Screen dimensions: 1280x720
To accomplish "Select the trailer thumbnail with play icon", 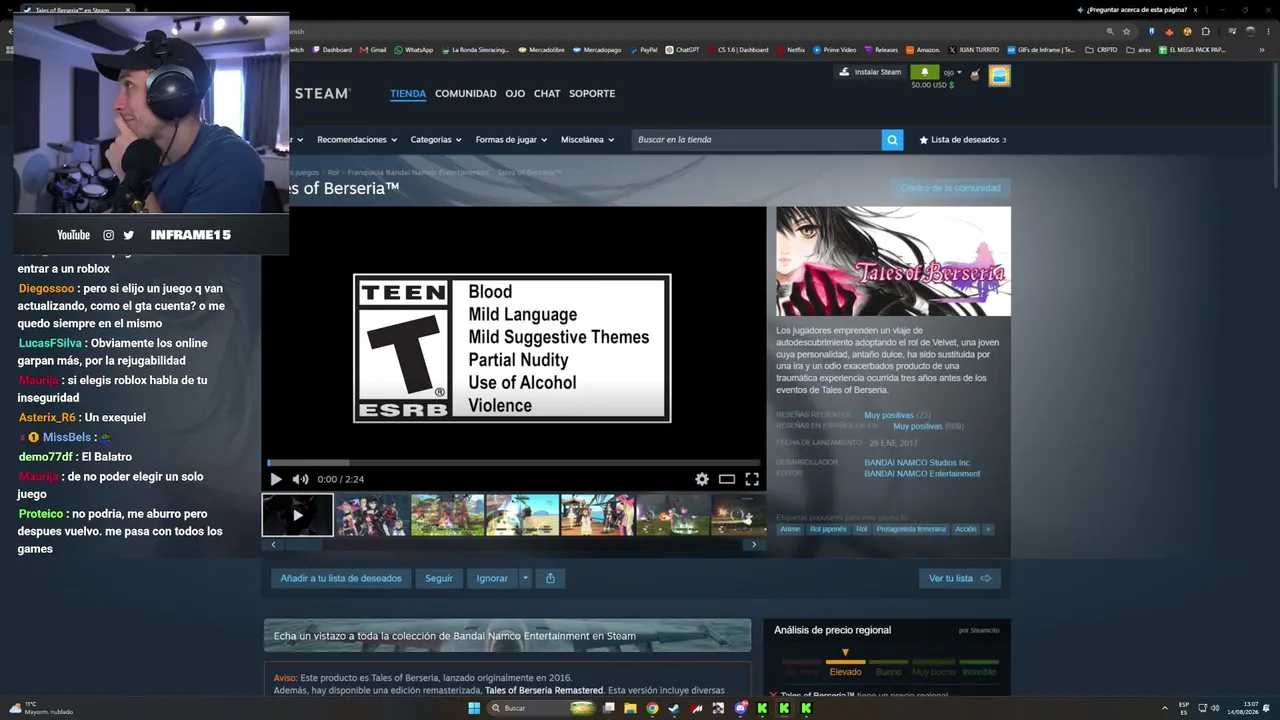I will [298, 515].
